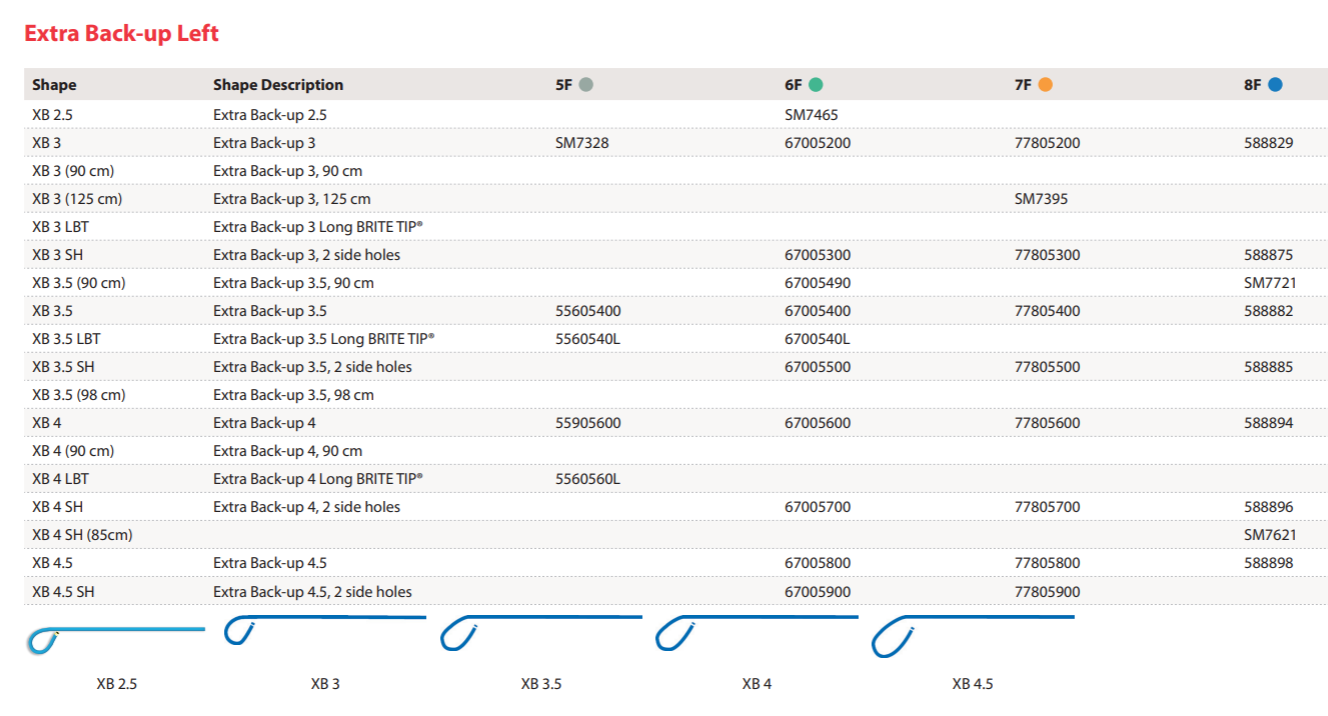Viewport: 1328px width, 716px height.
Task: Select part number SM7621
Action: tap(1270, 535)
